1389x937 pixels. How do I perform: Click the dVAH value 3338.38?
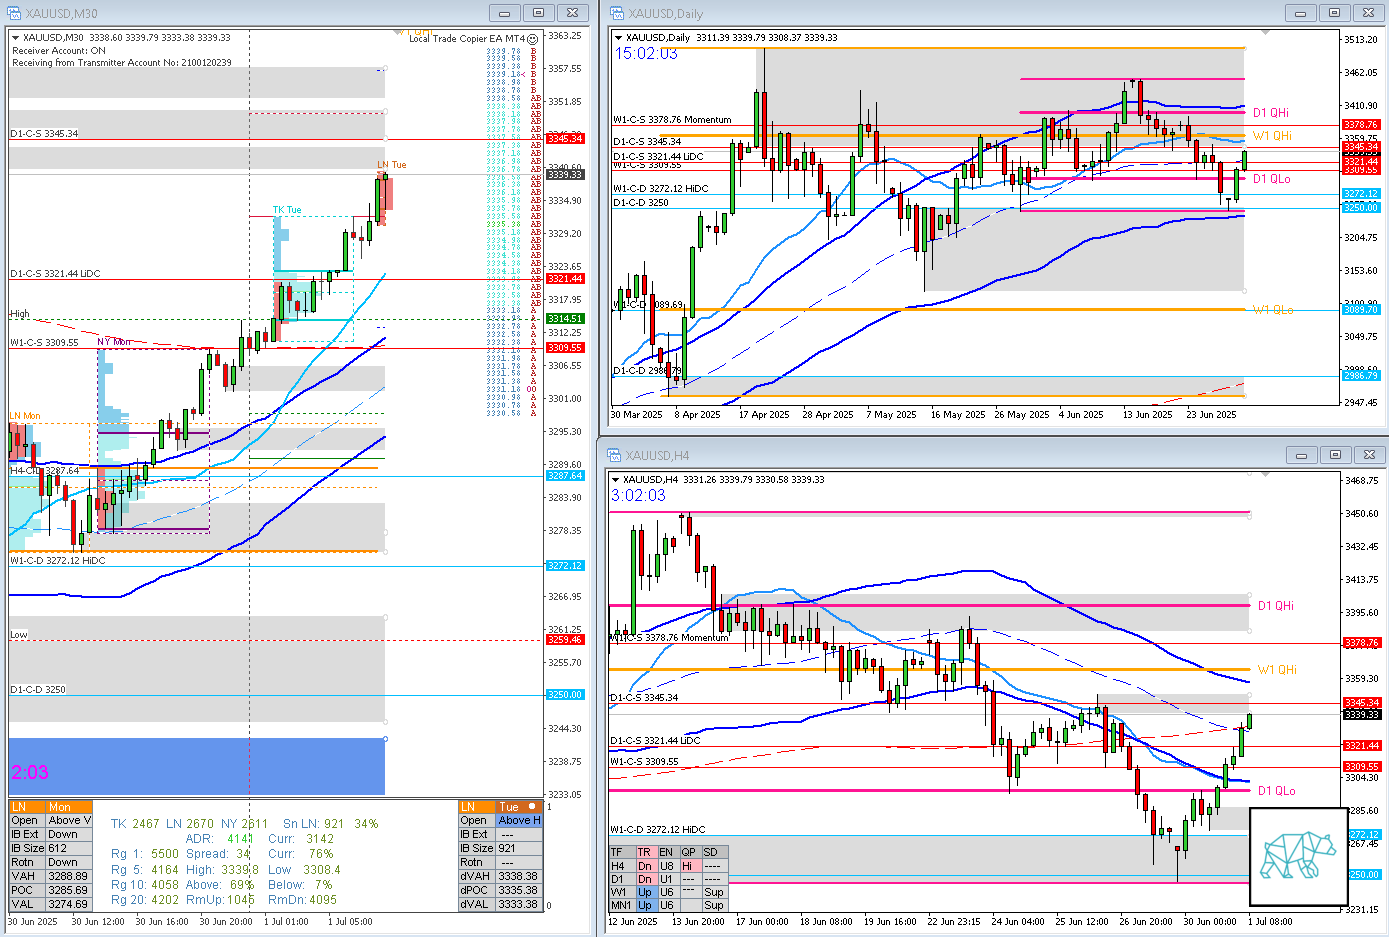(519, 876)
